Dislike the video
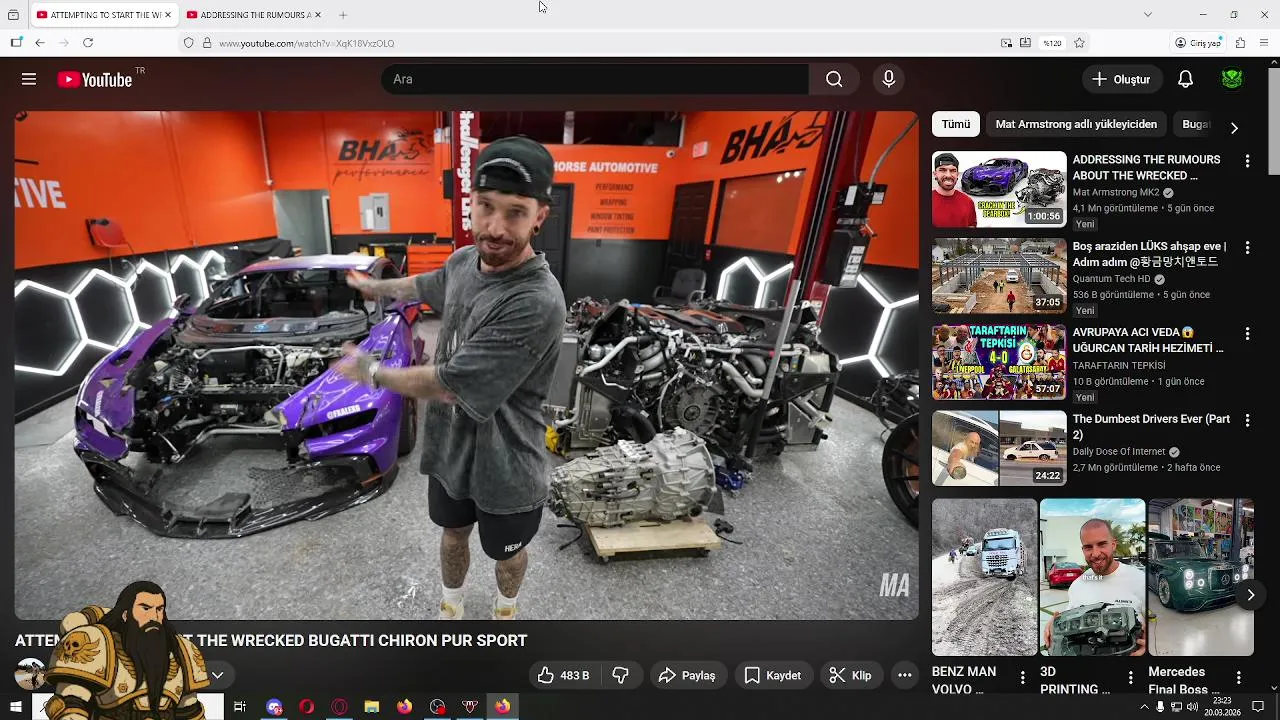Viewport: 1280px width, 720px height. (620, 675)
